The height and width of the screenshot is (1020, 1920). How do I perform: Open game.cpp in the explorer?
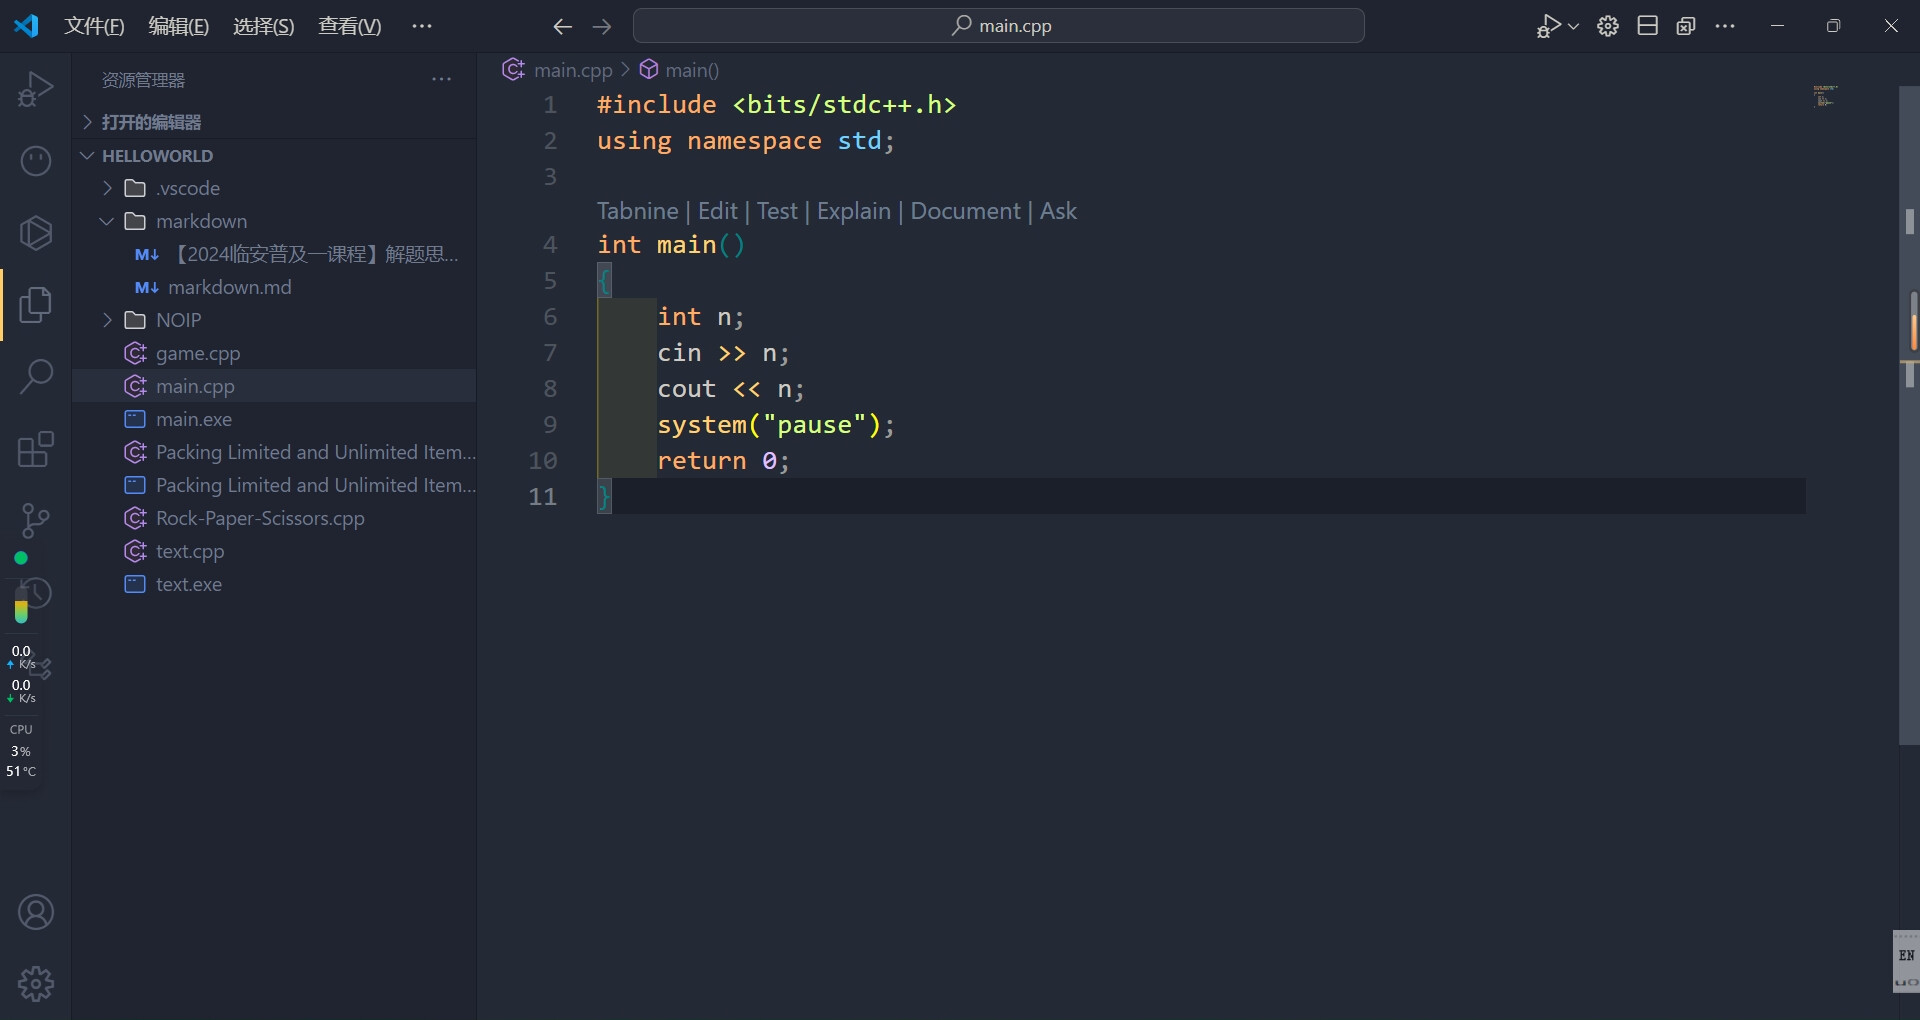pyautogui.click(x=198, y=353)
